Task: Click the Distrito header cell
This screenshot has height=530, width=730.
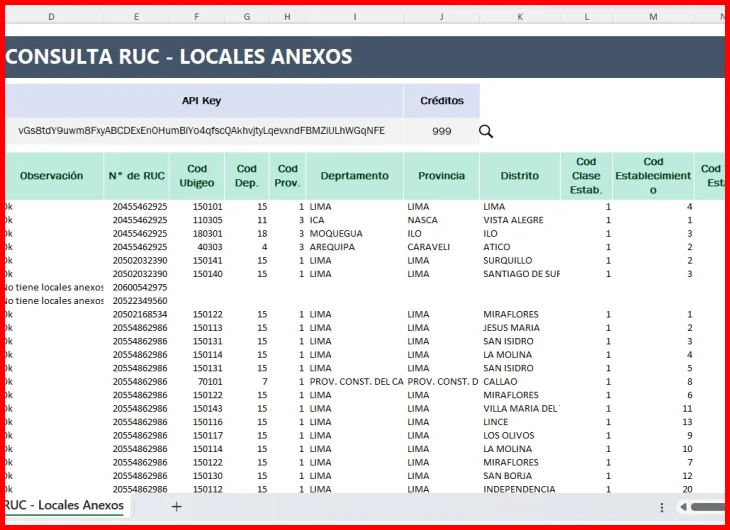Action: point(520,176)
